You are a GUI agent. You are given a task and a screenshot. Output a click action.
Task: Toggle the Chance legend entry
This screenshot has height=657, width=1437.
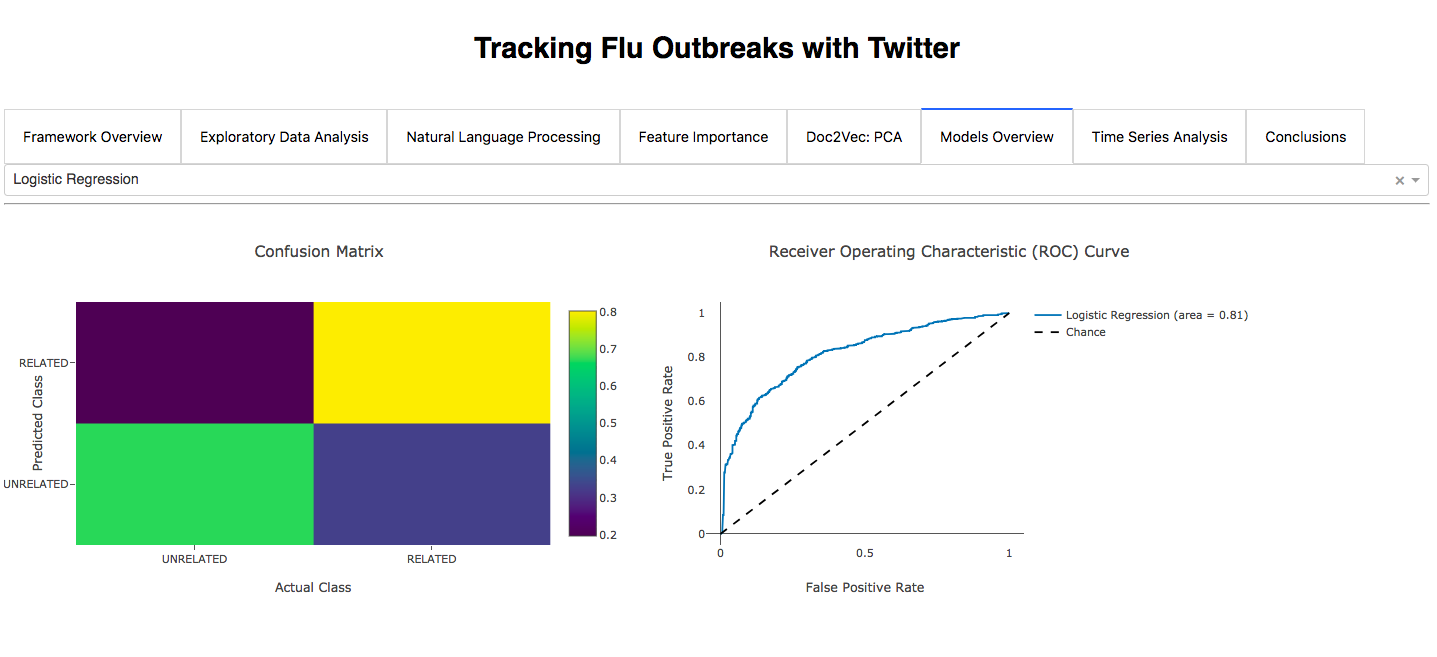pos(1070,332)
